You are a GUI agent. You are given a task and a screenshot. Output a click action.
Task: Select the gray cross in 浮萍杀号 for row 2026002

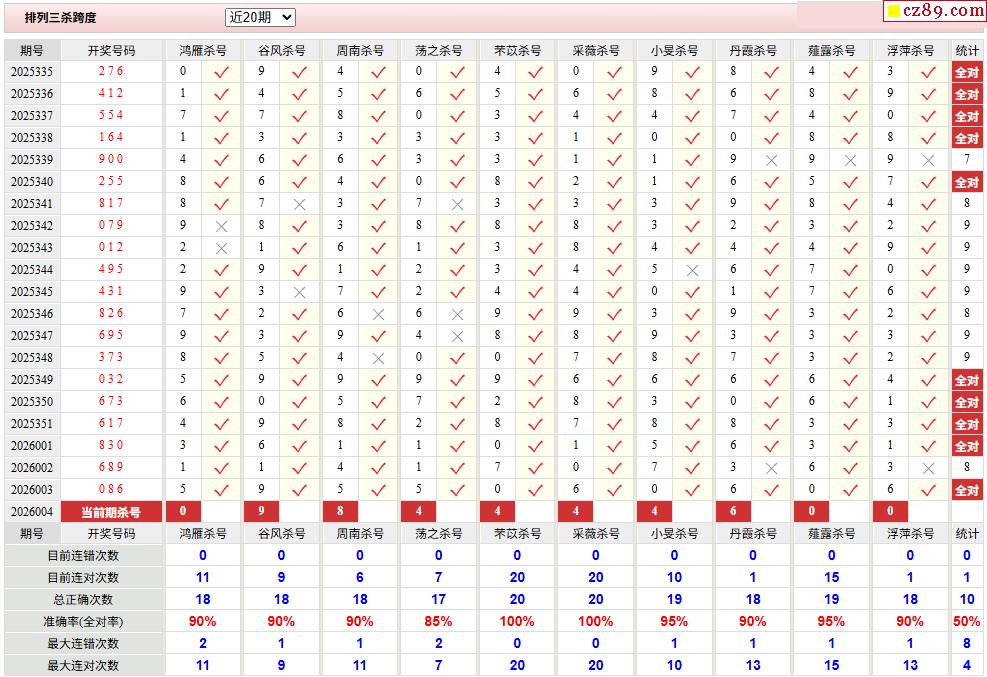coord(928,468)
